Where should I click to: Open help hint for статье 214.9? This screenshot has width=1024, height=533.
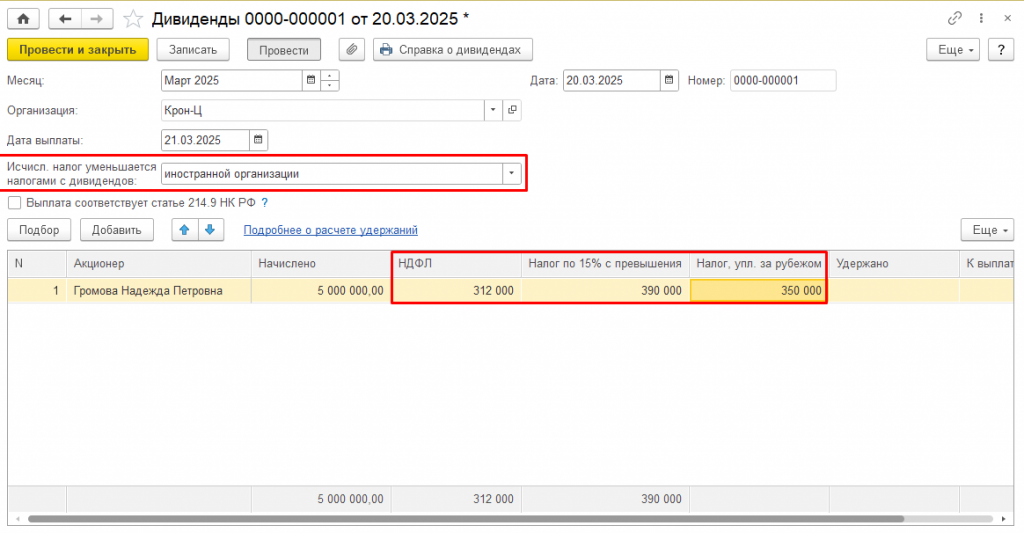point(264,203)
